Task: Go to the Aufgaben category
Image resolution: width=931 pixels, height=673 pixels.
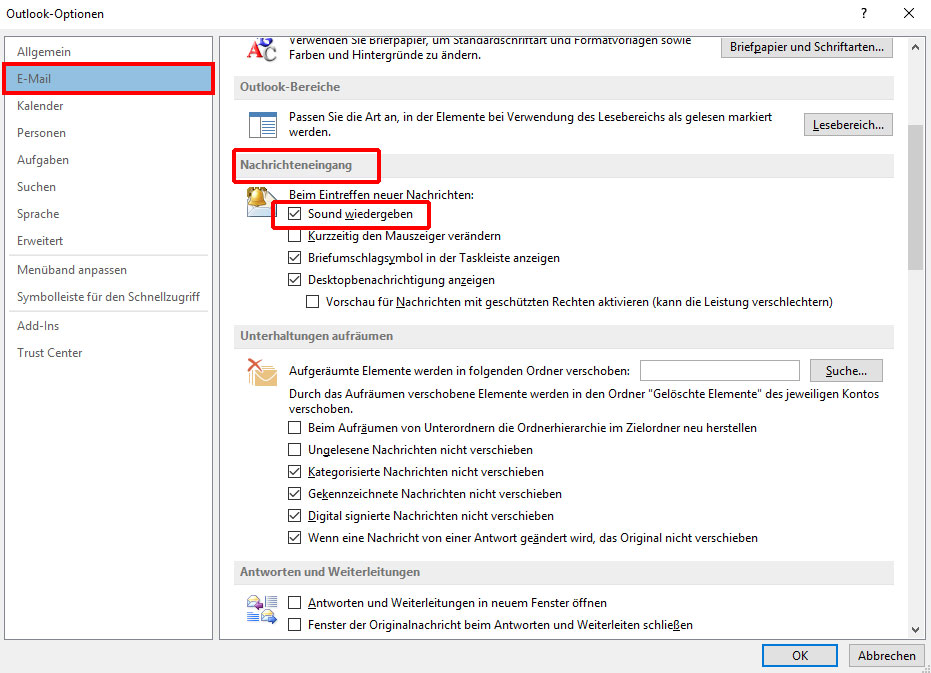Action: 109,160
